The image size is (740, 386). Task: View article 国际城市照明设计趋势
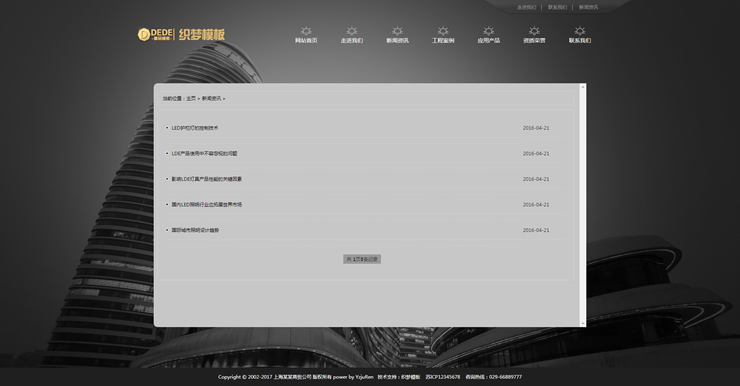(x=195, y=230)
